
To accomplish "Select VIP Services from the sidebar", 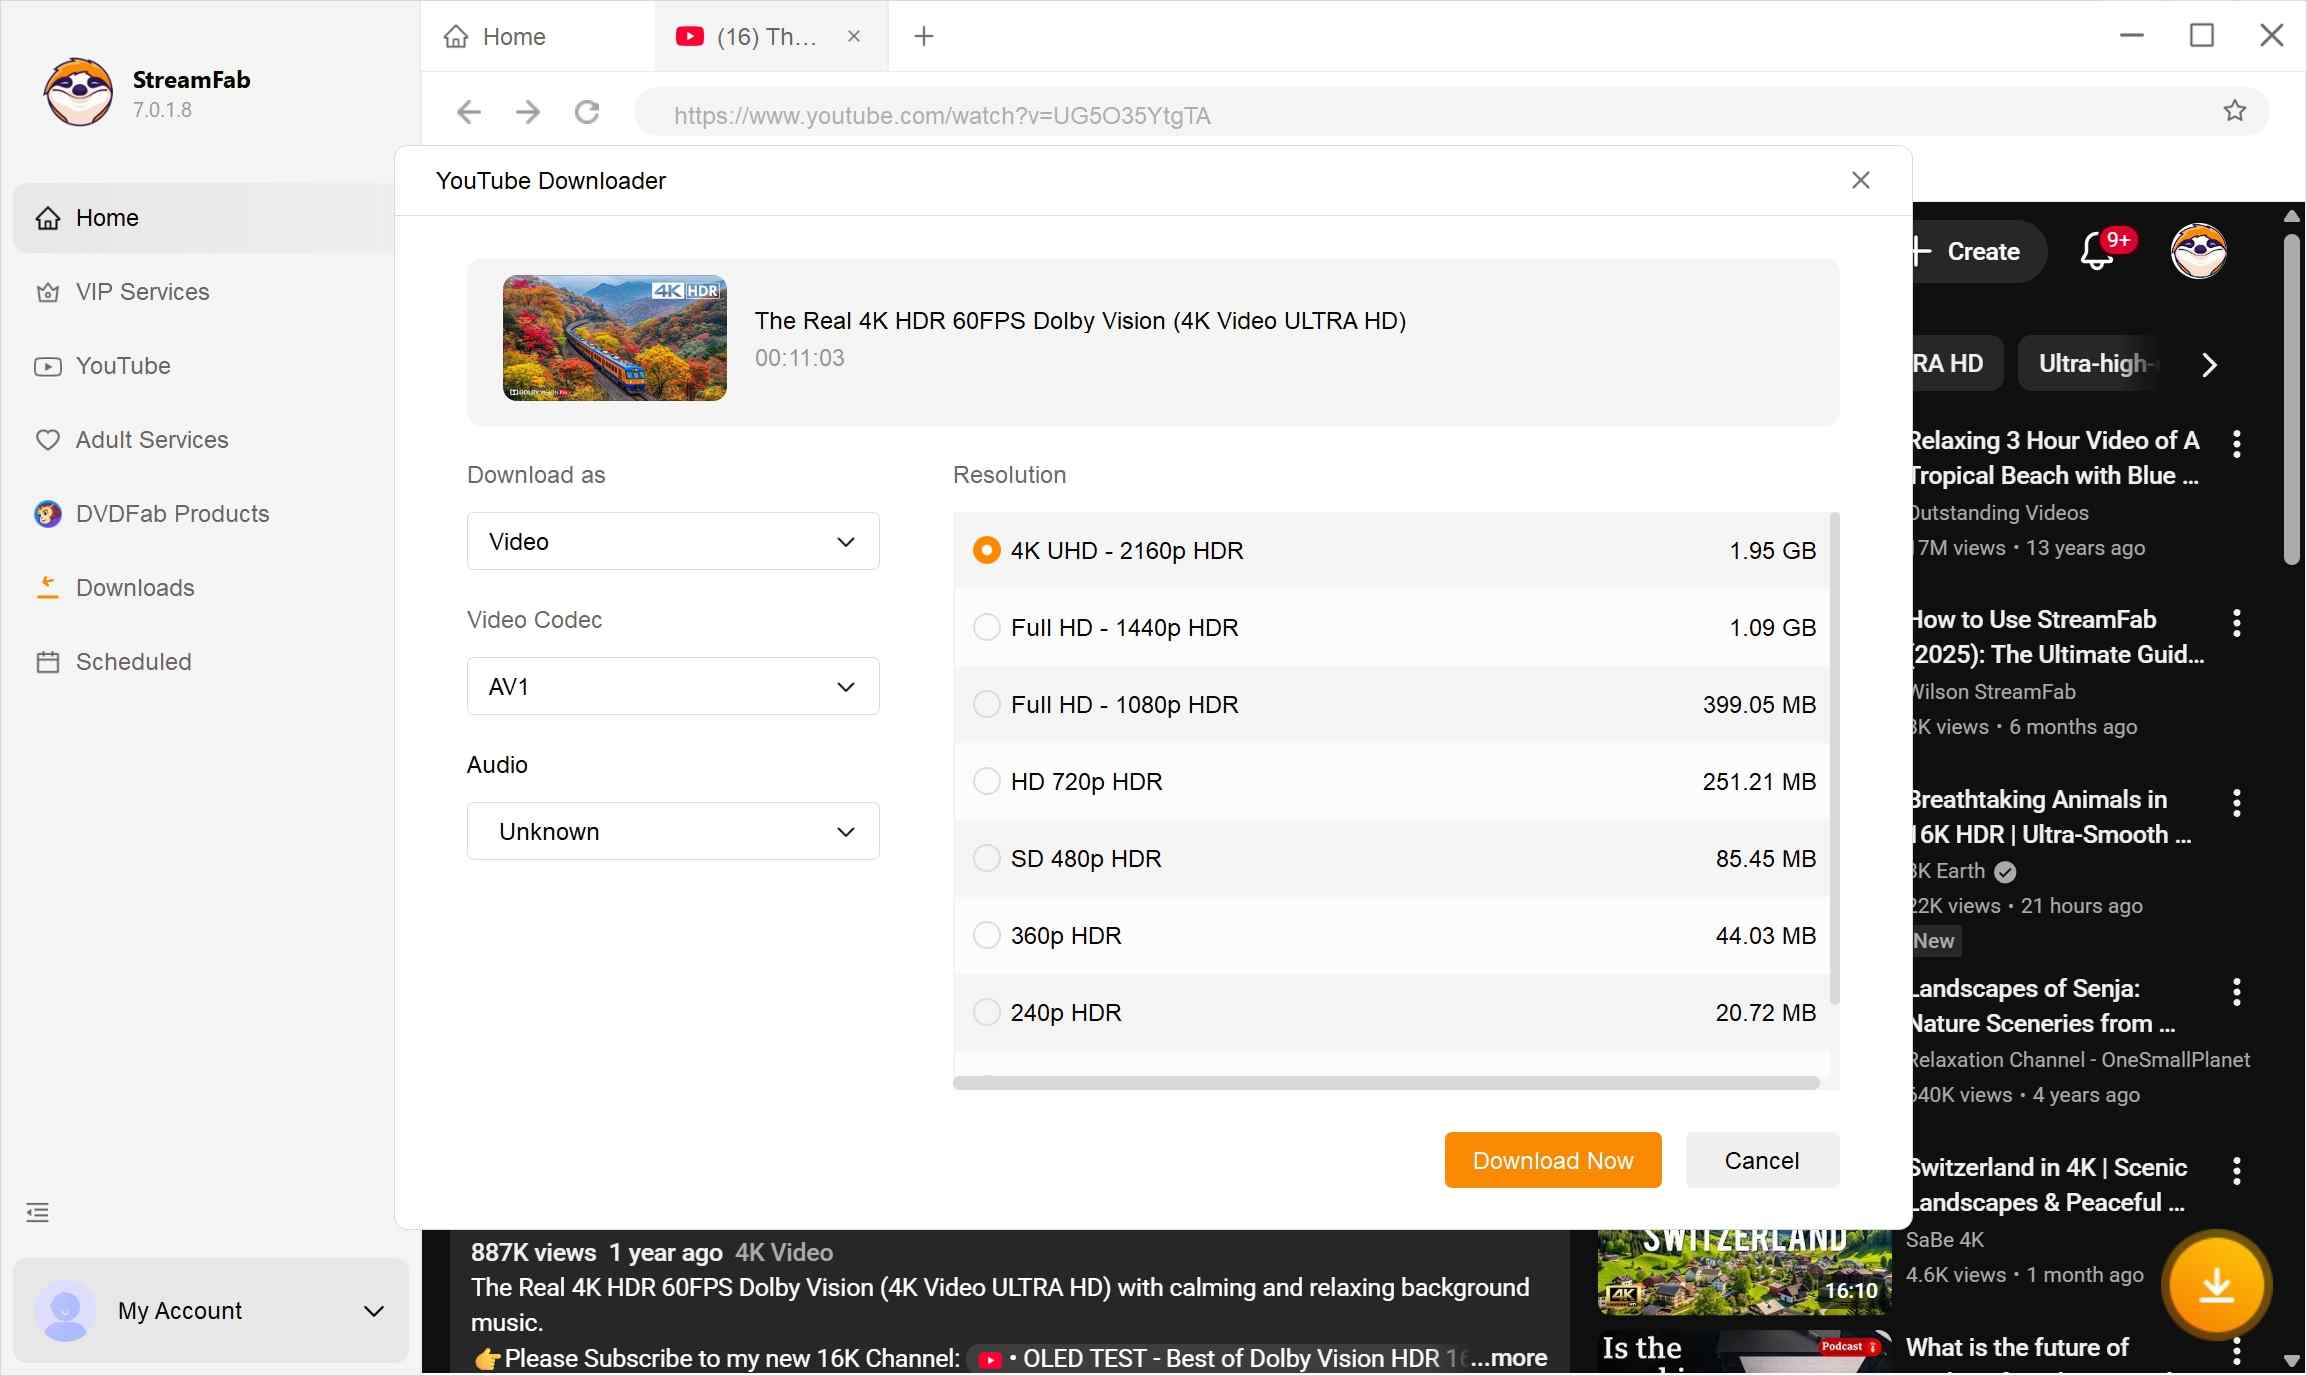I will pyautogui.click(x=141, y=291).
